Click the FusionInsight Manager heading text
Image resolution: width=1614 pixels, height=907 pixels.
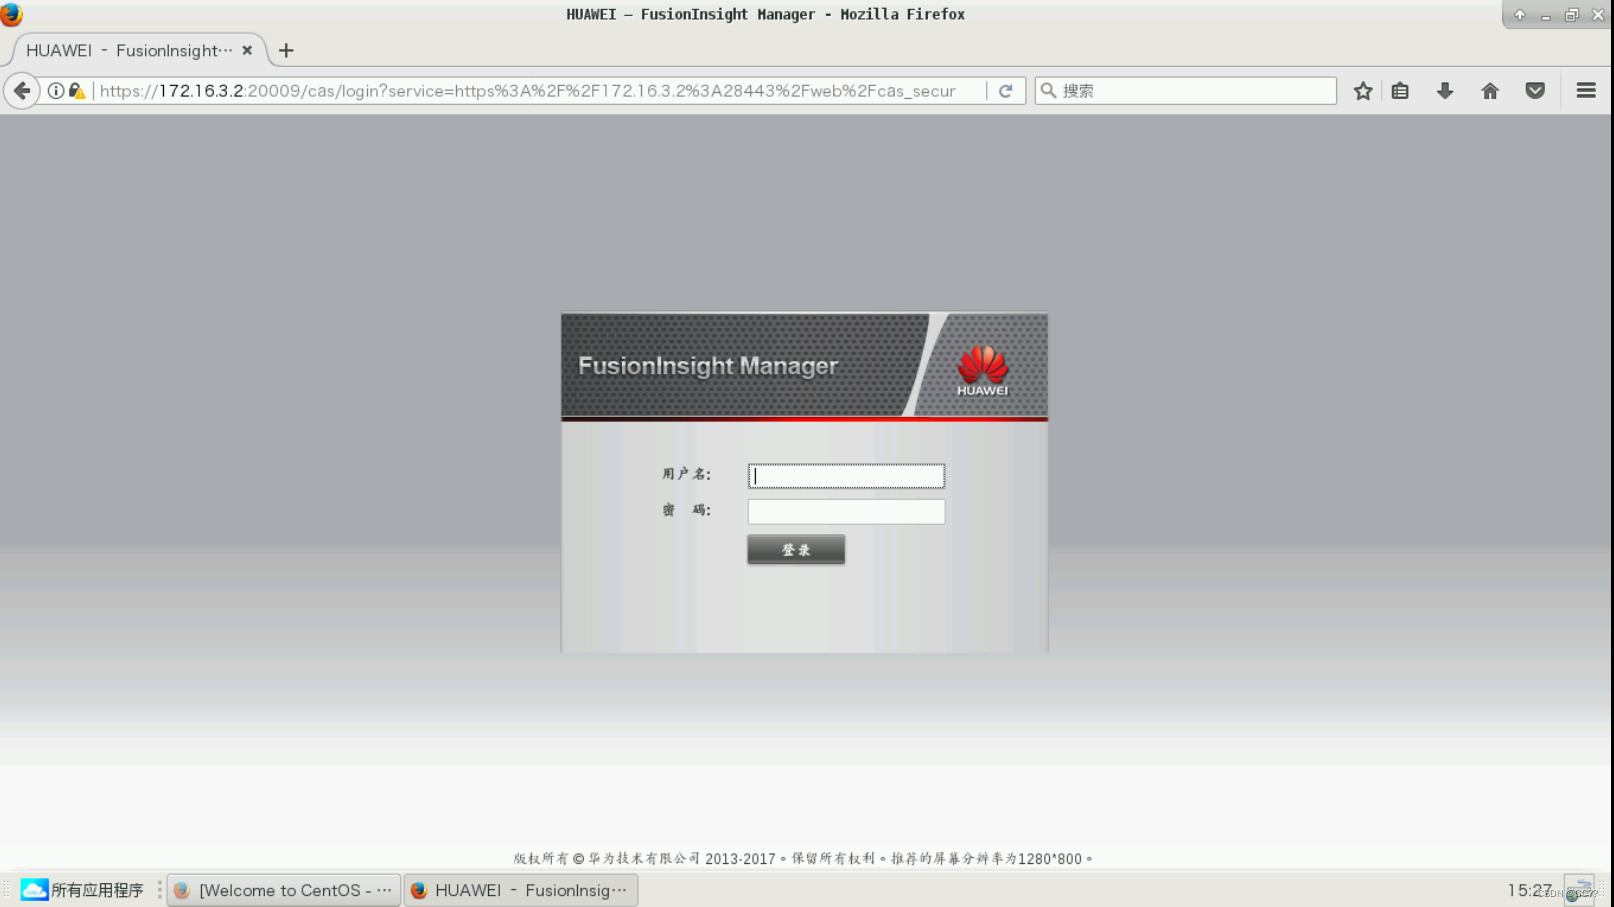(708, 366)
